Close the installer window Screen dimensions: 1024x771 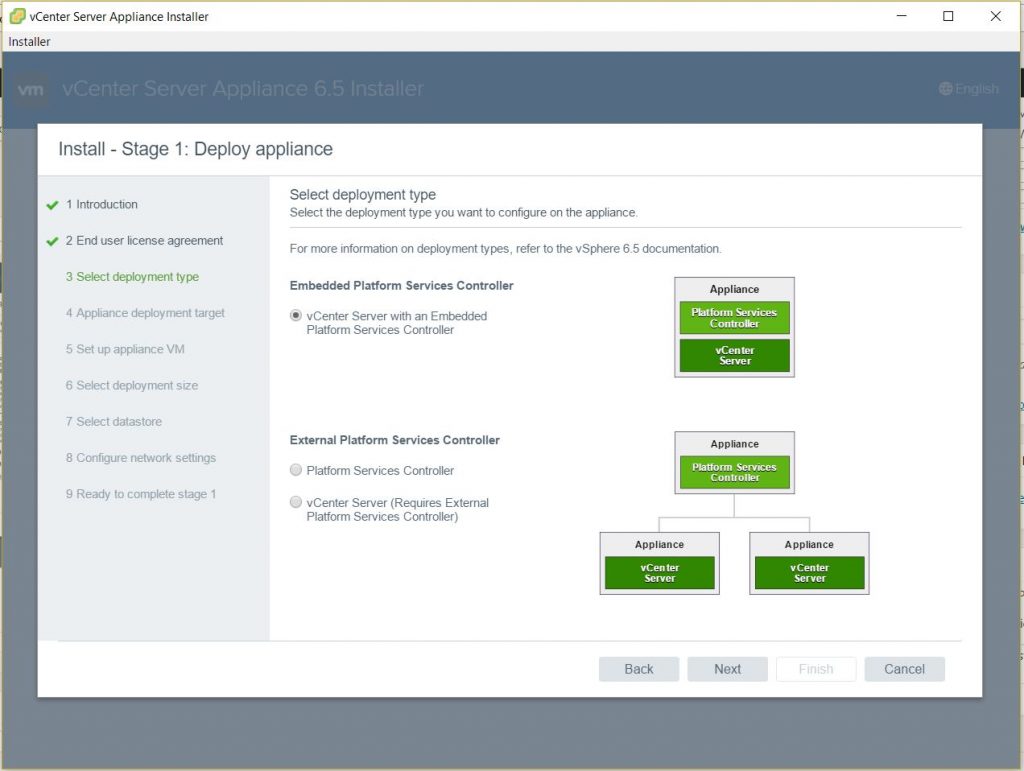pyautogui.click(x=995, y=16)
